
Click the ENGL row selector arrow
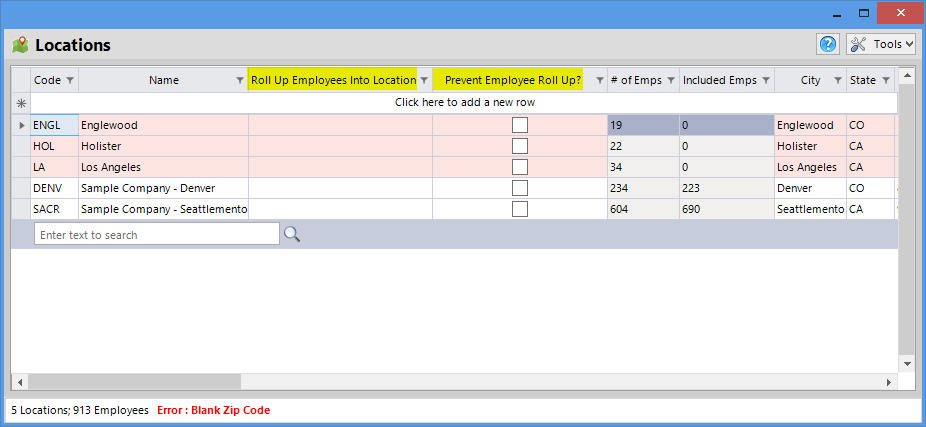click(x=22, y=125)
